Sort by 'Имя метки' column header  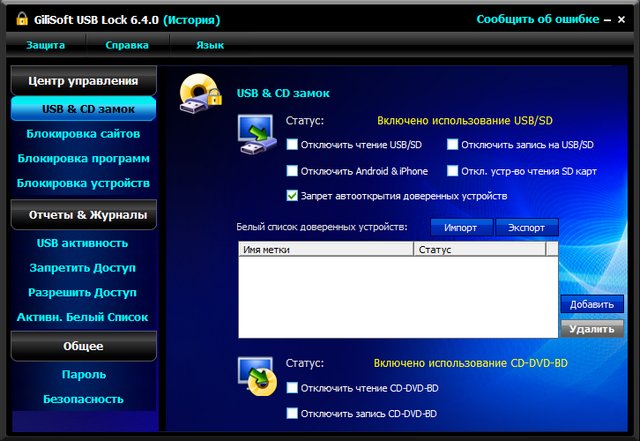(325, 249)
